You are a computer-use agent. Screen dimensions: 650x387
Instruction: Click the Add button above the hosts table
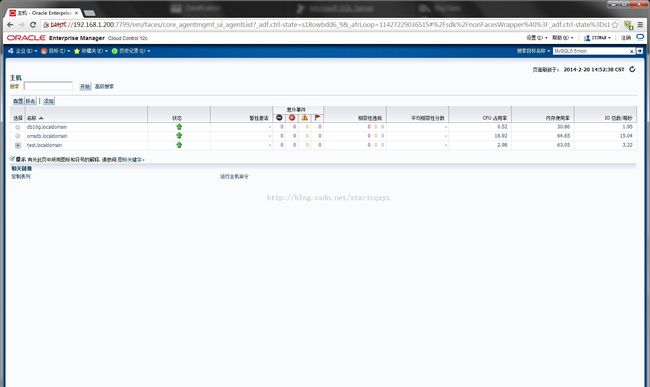click(49, 101)
